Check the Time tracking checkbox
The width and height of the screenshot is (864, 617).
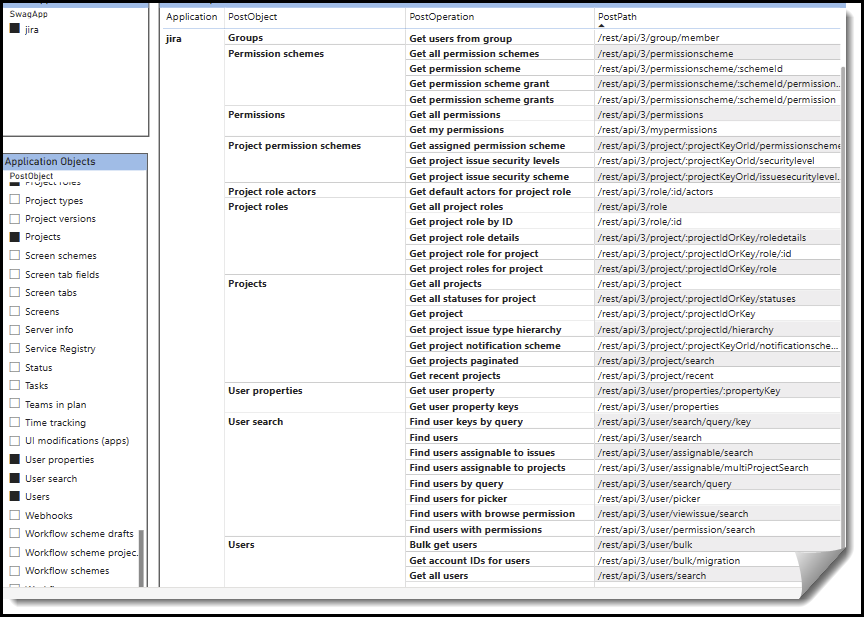pos(15,422)
